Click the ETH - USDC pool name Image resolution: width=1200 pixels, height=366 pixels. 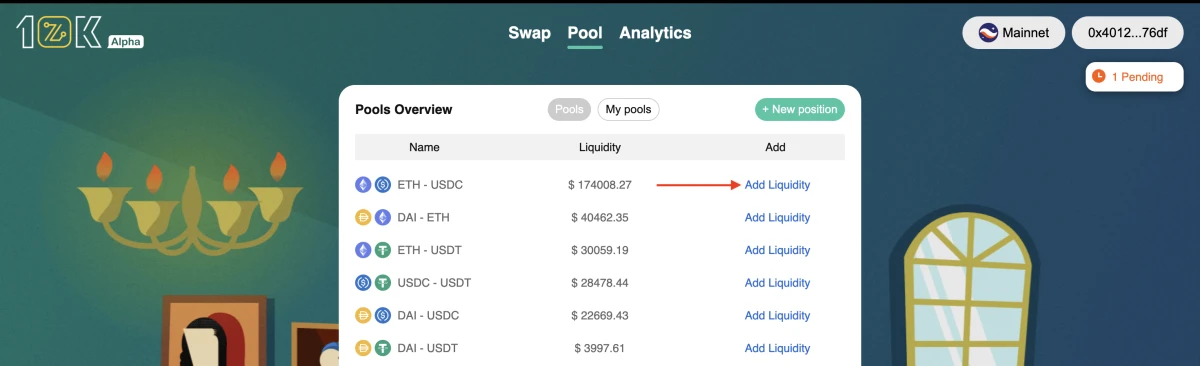click(430, 185)
